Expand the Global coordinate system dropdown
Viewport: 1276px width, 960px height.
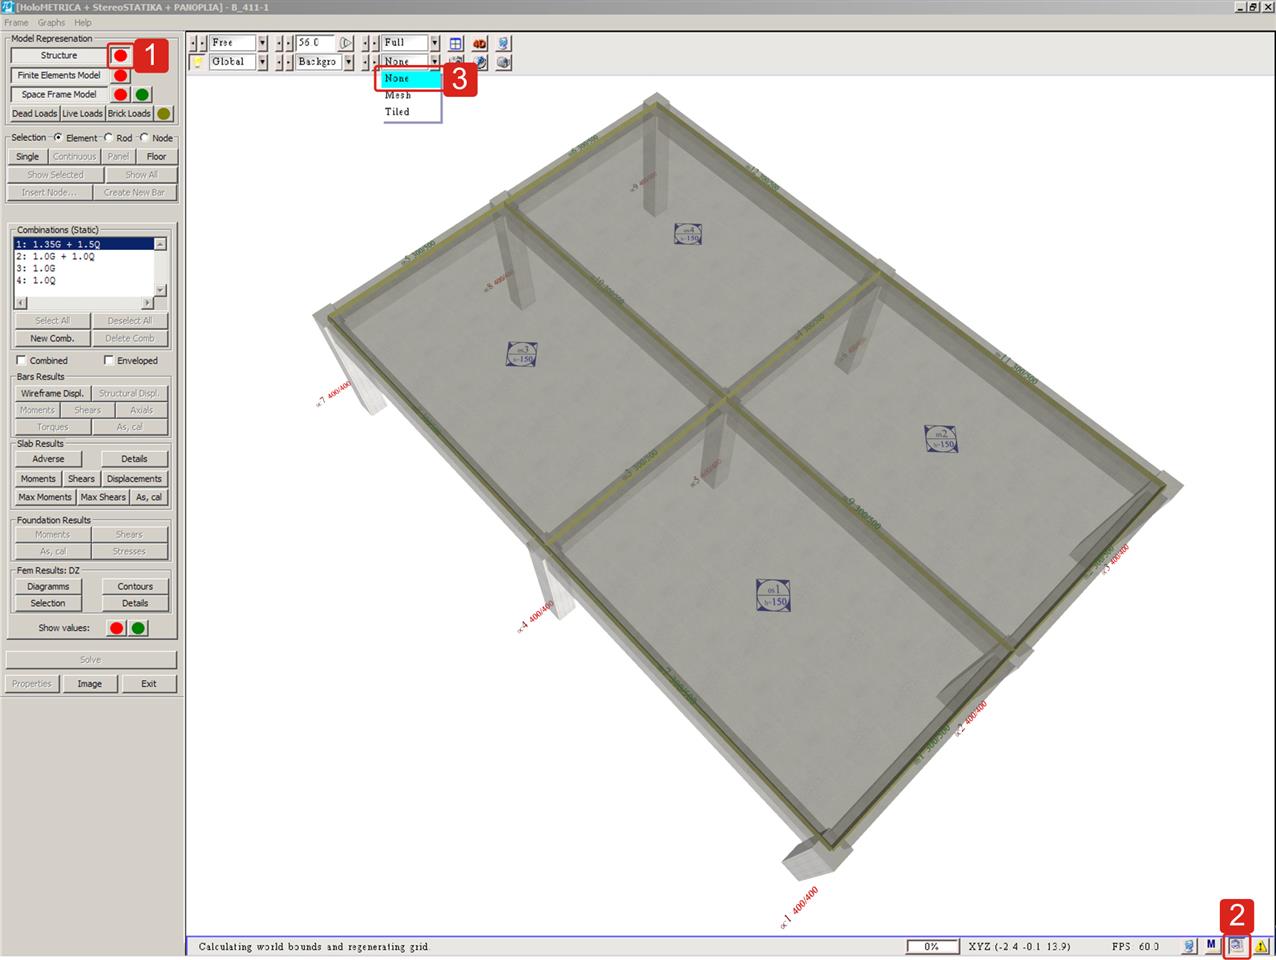point(262,61)
